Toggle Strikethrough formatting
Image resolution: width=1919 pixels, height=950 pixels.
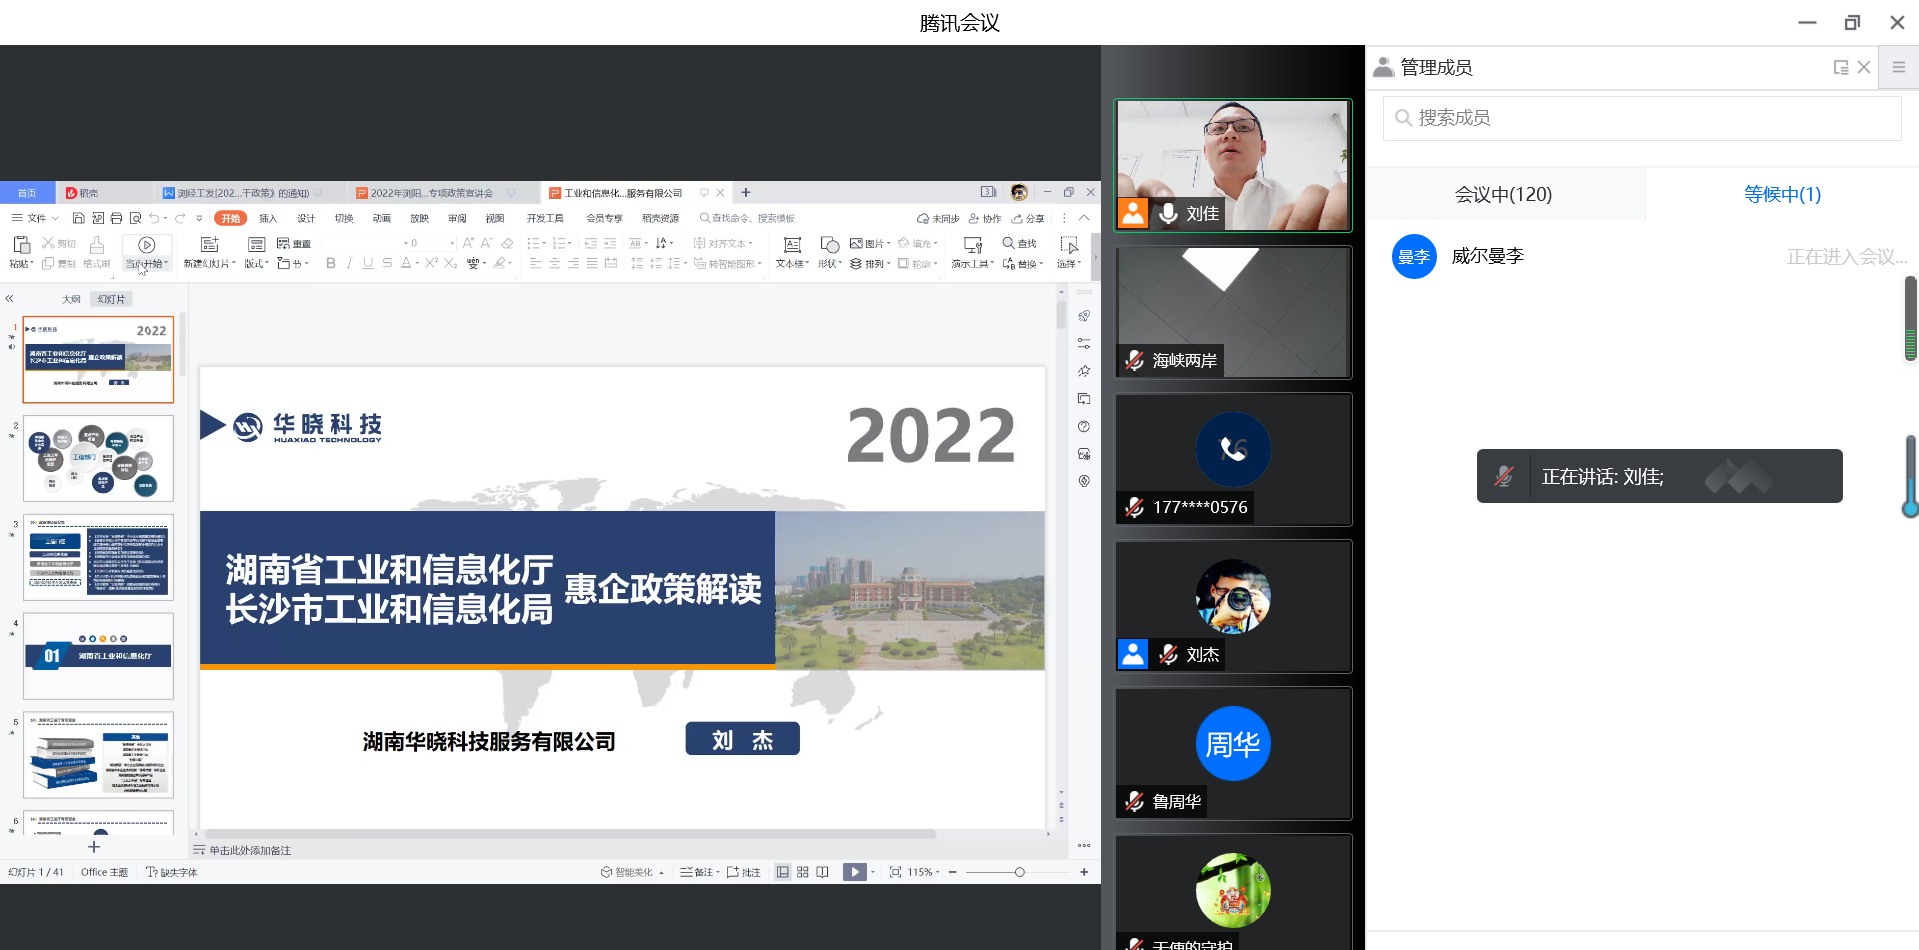387,263
